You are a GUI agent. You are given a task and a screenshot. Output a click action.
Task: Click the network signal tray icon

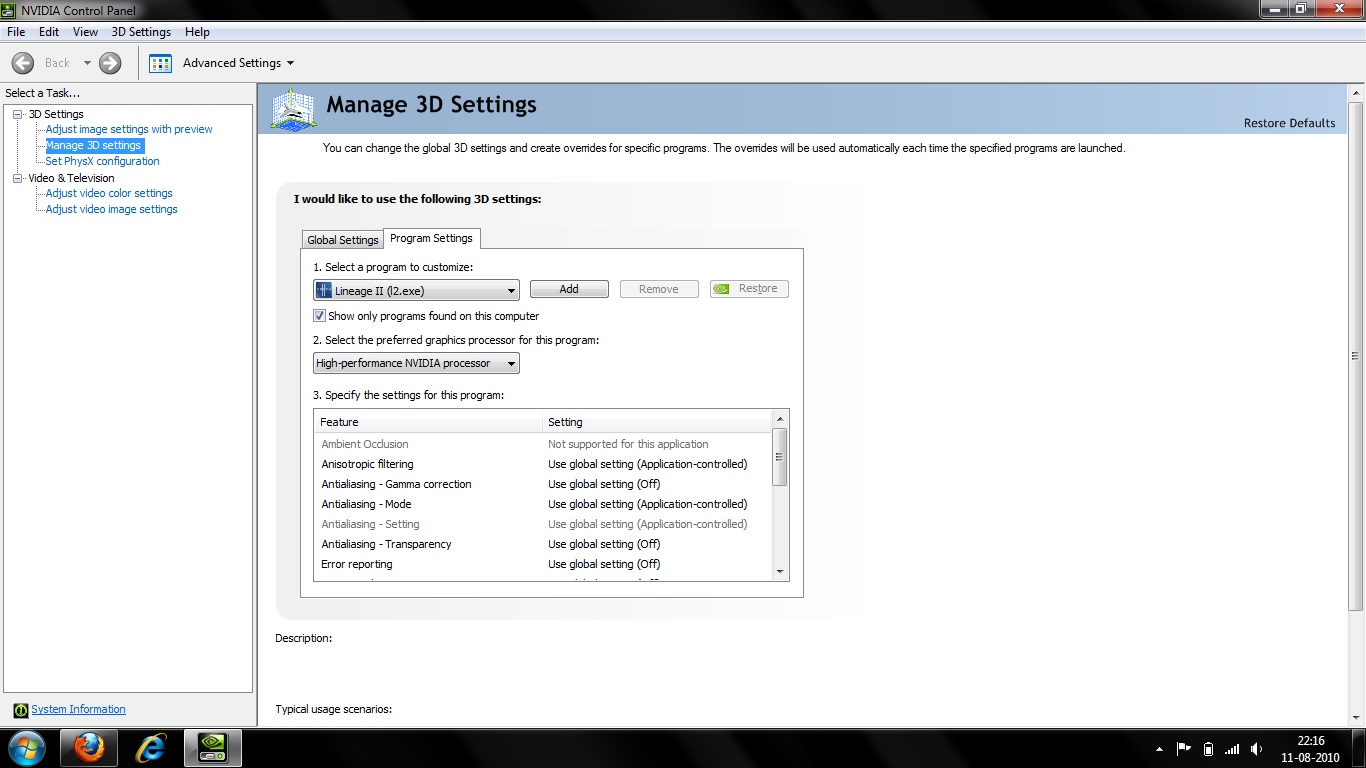coord(1232,749)
